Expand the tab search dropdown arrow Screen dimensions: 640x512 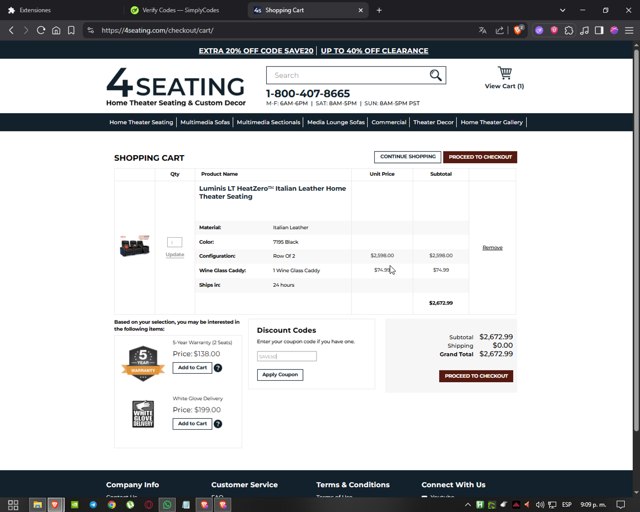[x=562, y=10]
